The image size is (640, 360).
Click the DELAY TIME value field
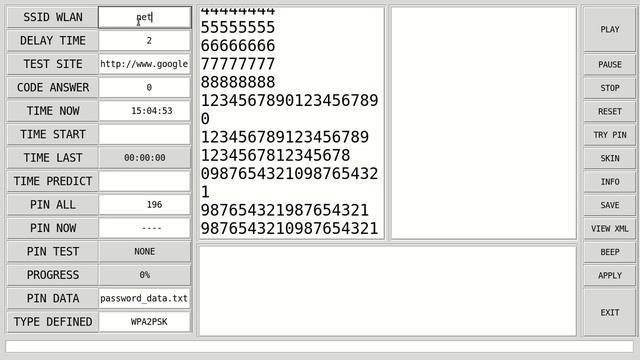tap(144, 40)
